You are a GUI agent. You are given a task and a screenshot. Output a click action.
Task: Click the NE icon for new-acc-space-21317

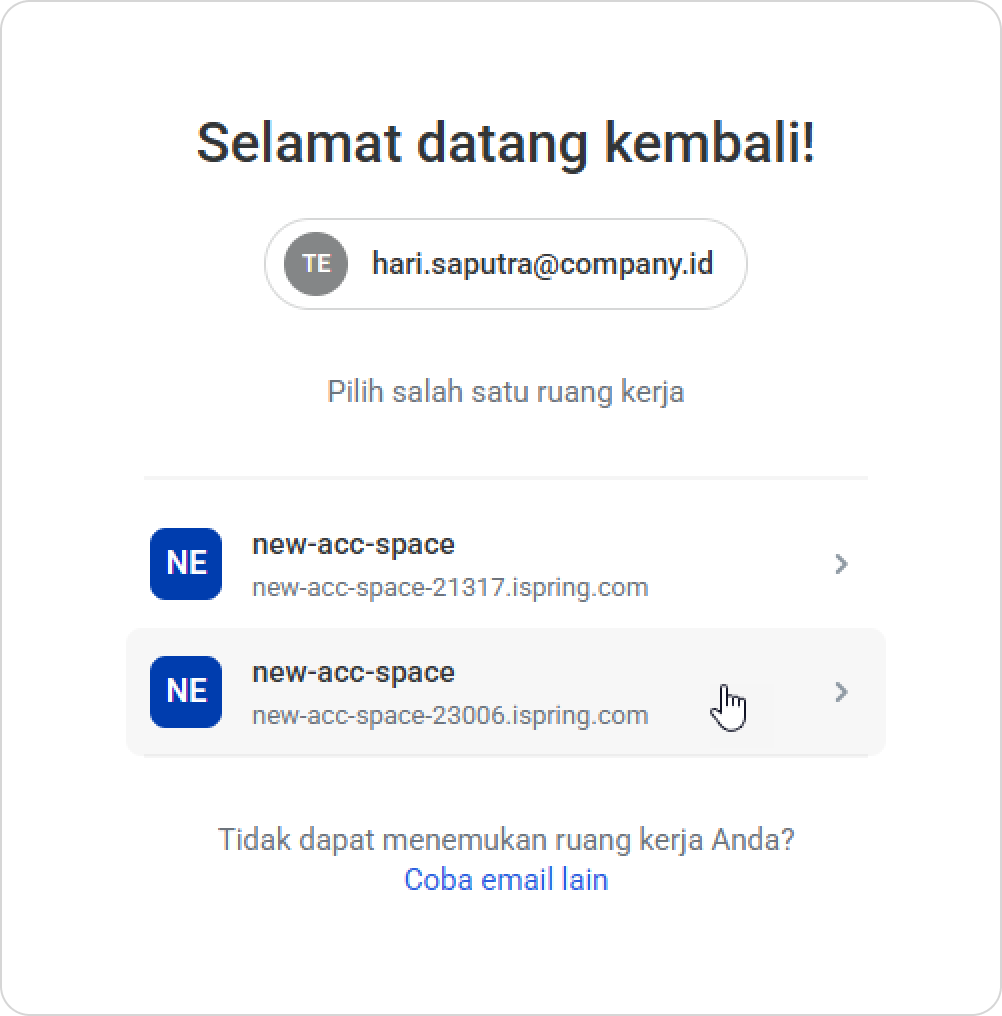click(186, 564)
